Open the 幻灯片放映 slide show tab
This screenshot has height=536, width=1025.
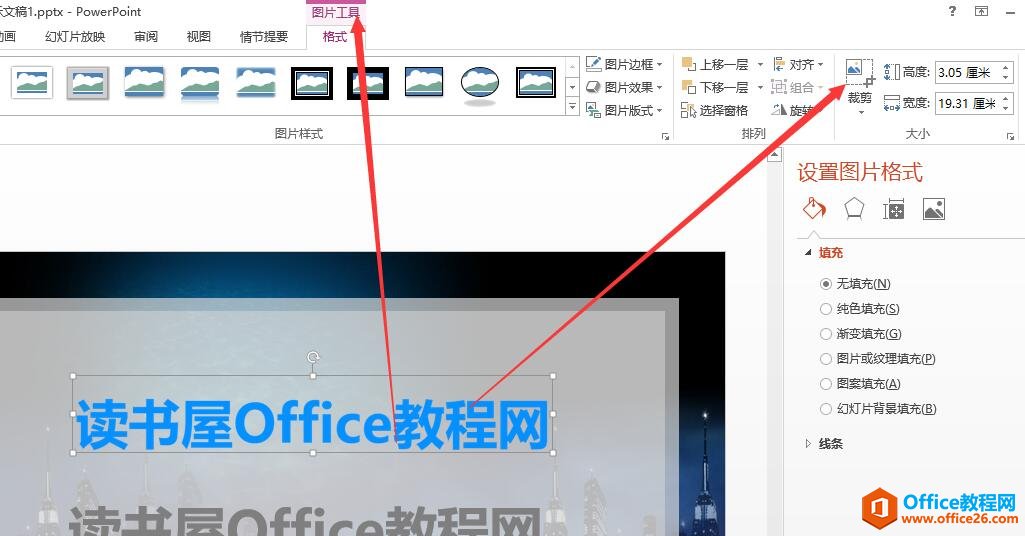tap(75, 37)
